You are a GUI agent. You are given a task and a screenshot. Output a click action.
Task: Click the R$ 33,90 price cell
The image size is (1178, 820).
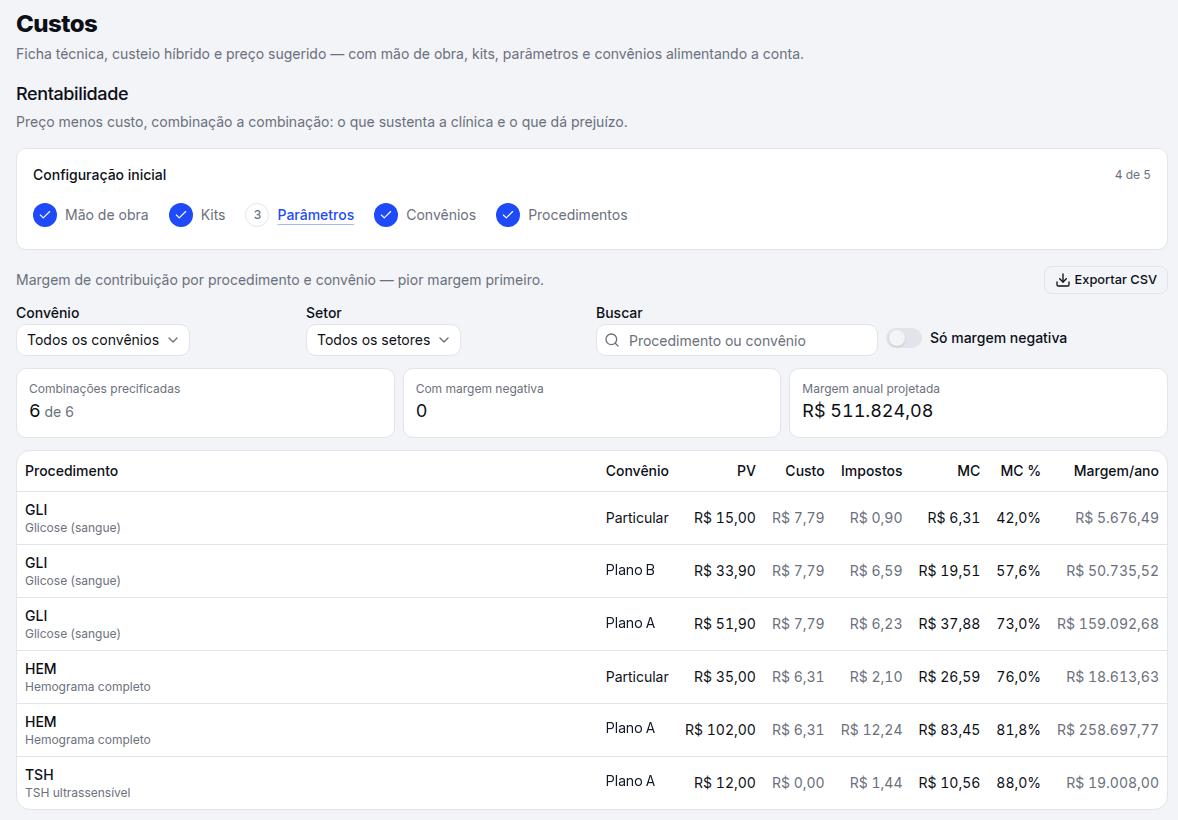(x=724, y=571)
